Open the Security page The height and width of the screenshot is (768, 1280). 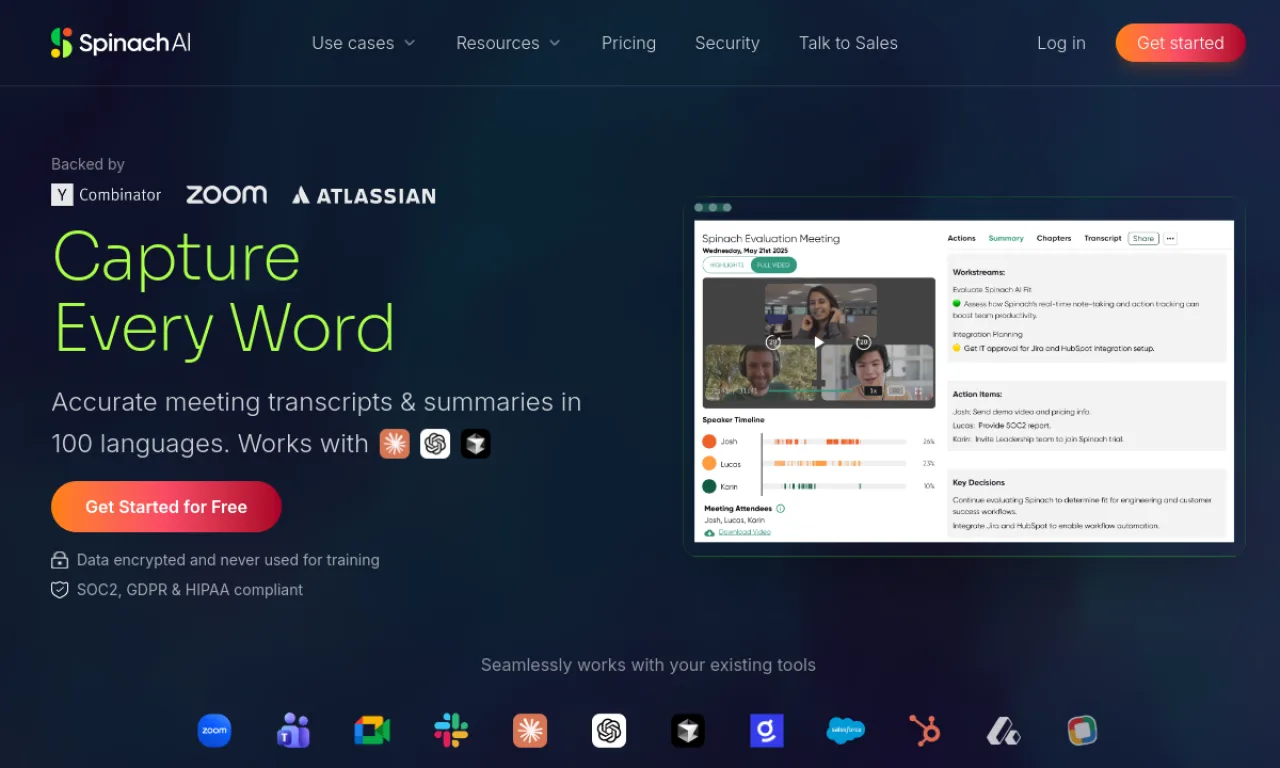click(727, 43)
